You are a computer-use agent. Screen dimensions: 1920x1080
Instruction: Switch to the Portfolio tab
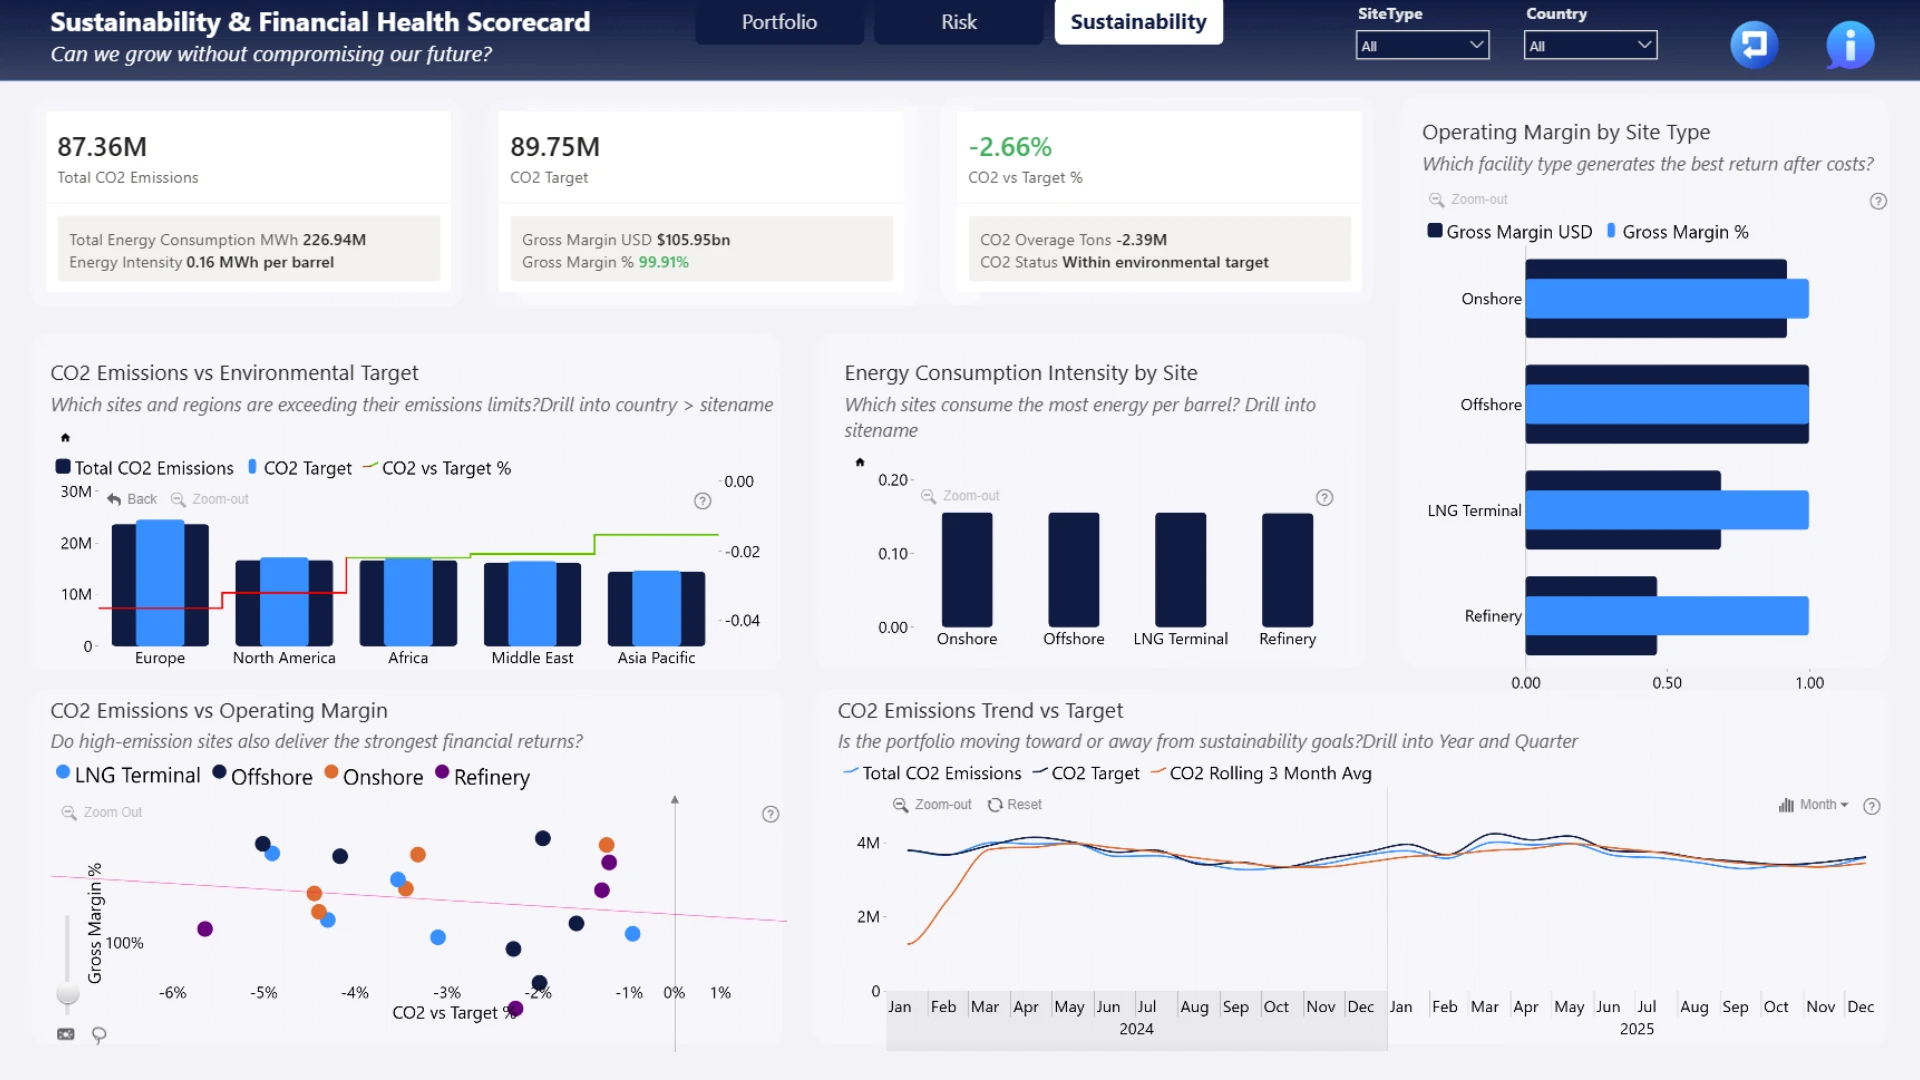pyautogui.click(x=779, y=22)
